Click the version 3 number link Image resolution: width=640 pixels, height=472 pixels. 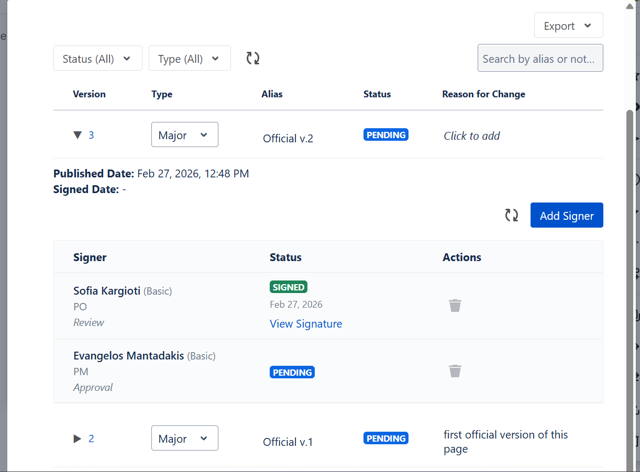click(x=91, y=135)
